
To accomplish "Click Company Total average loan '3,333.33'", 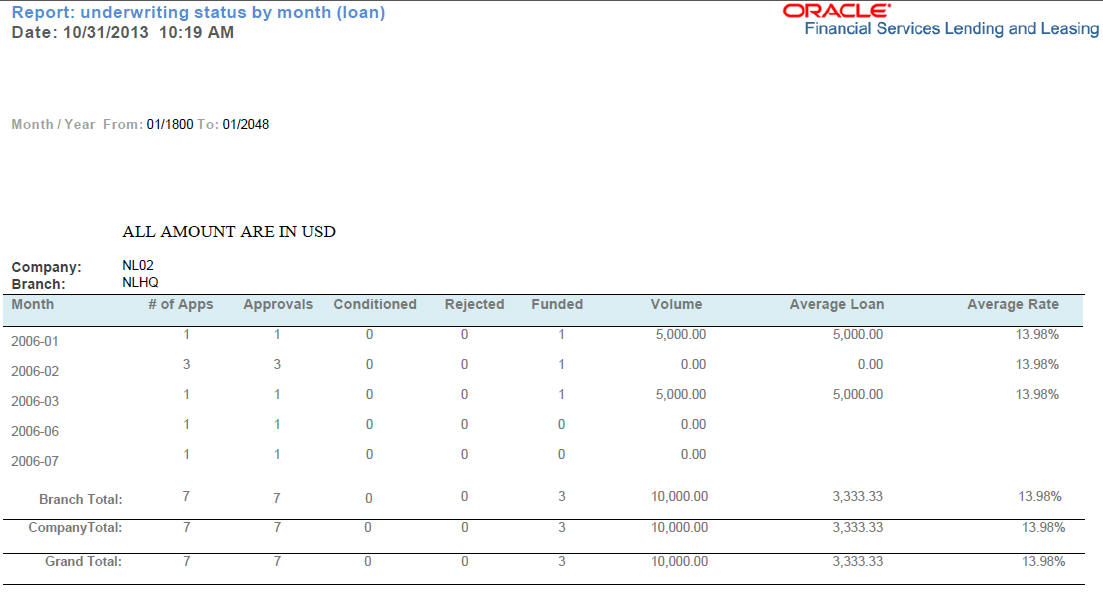I will (x=857, y=527).
